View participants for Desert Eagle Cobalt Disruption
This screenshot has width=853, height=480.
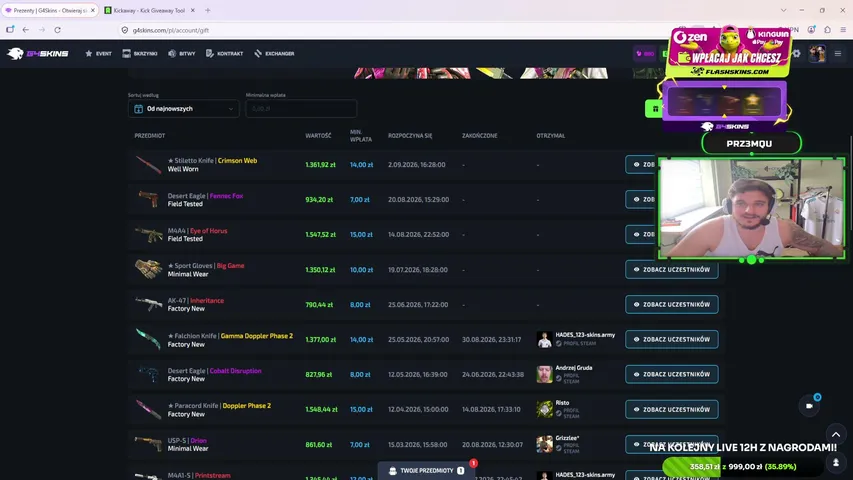point(671,374)
